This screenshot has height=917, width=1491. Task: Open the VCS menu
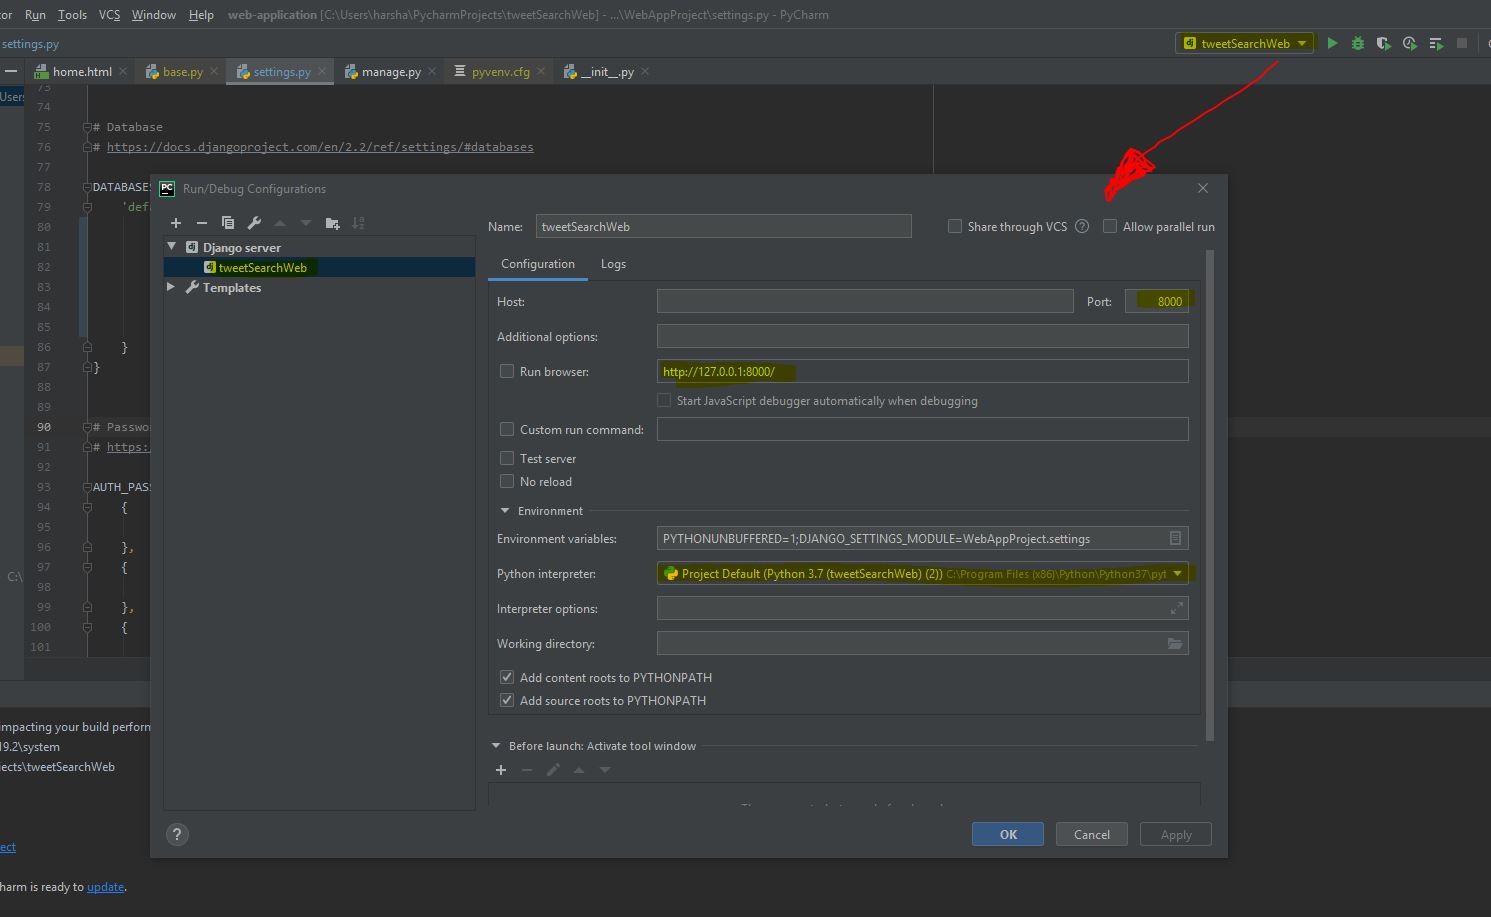110,15
